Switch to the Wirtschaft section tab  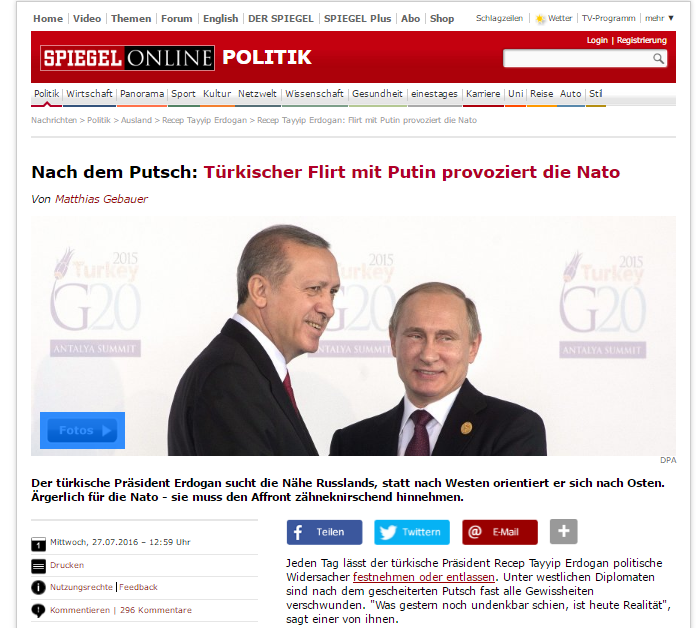[x=89, y=94]
